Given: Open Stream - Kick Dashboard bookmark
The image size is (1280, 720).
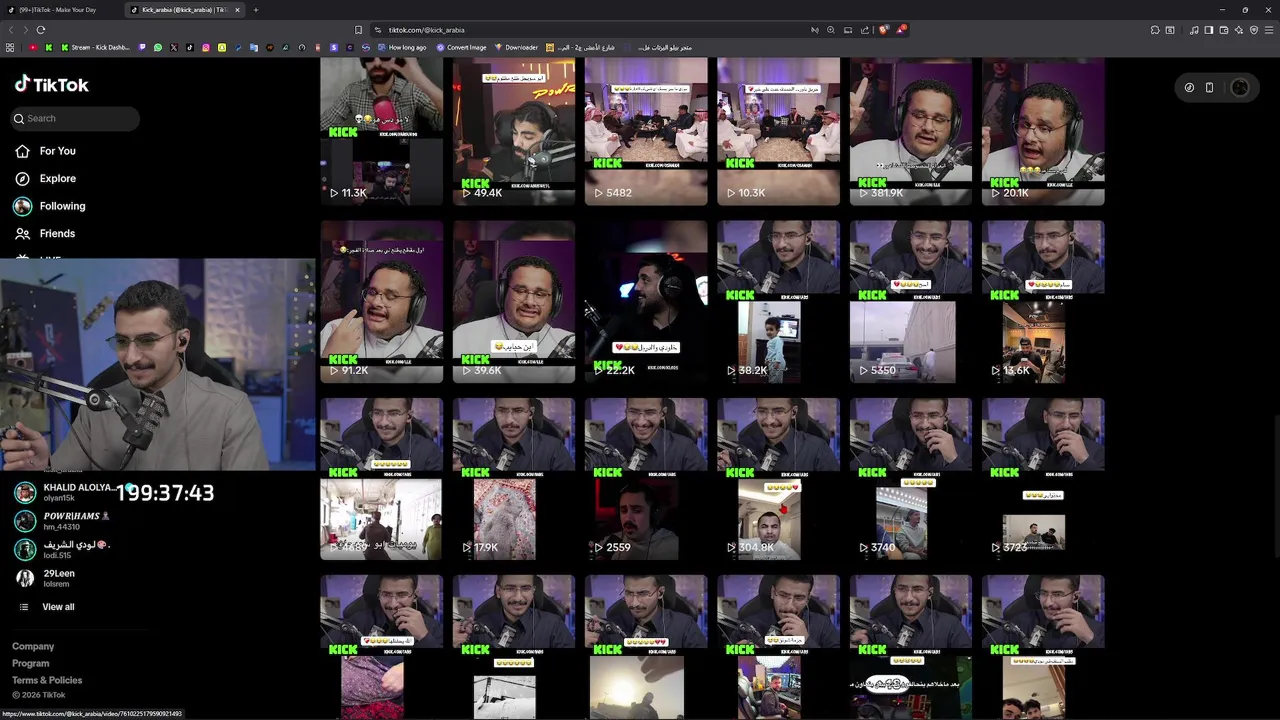Looking at the screenshot, I should [96, 47].
